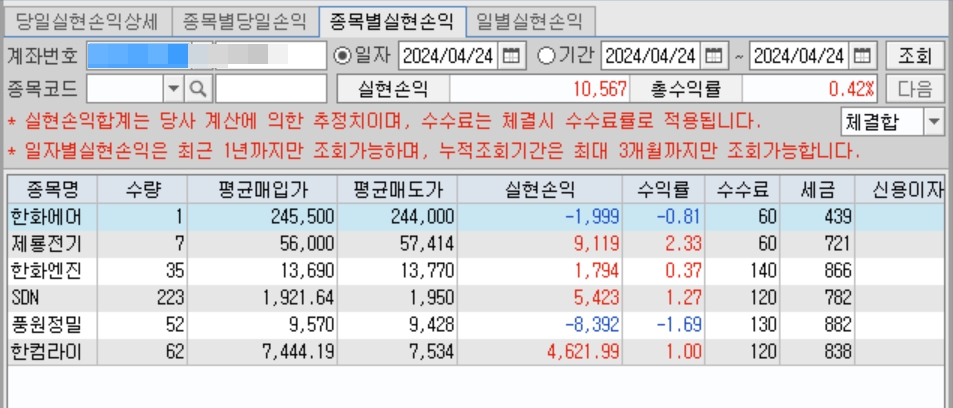This screenshot has width=953, height=408.
Task: Click the stock name field beside search icon
Action: point(271,89)
